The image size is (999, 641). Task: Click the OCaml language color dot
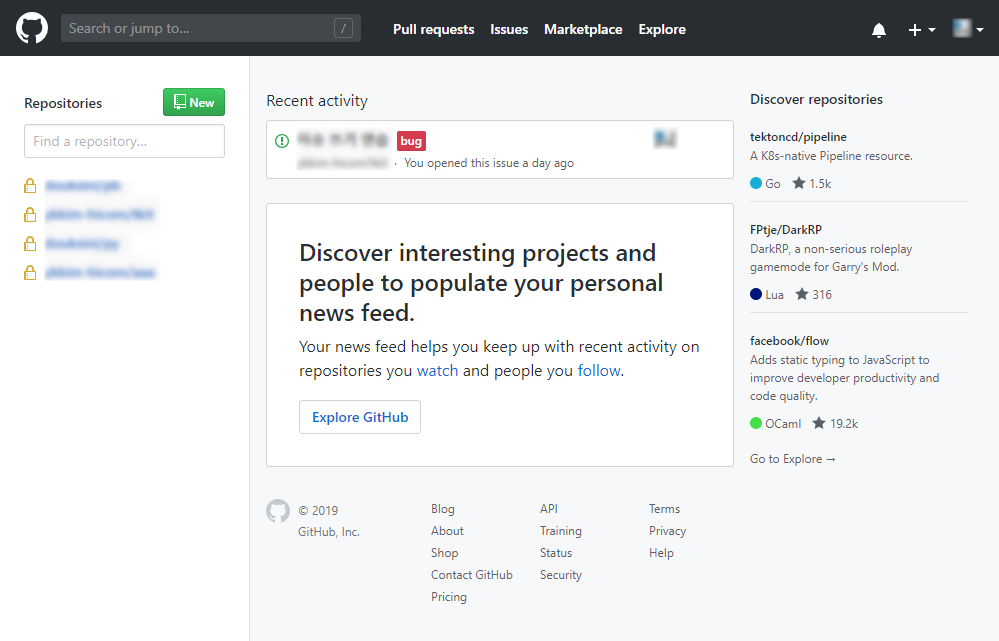[x=756, y=423]
